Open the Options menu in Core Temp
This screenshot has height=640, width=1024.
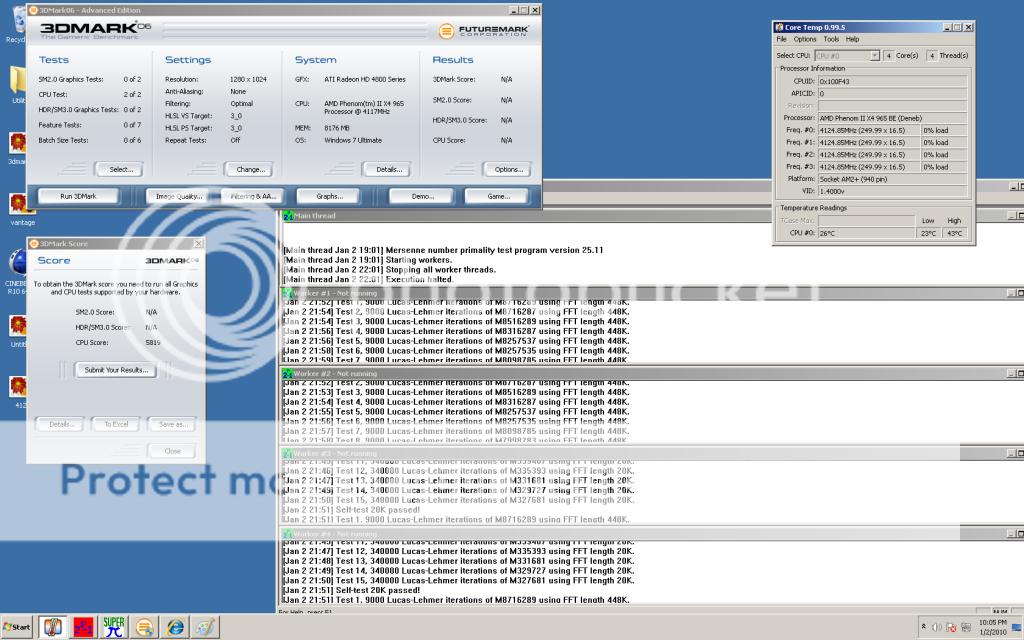pos(805,39)
